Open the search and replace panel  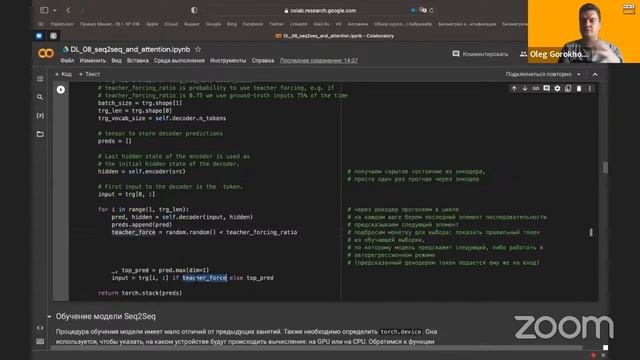(40, 97)
